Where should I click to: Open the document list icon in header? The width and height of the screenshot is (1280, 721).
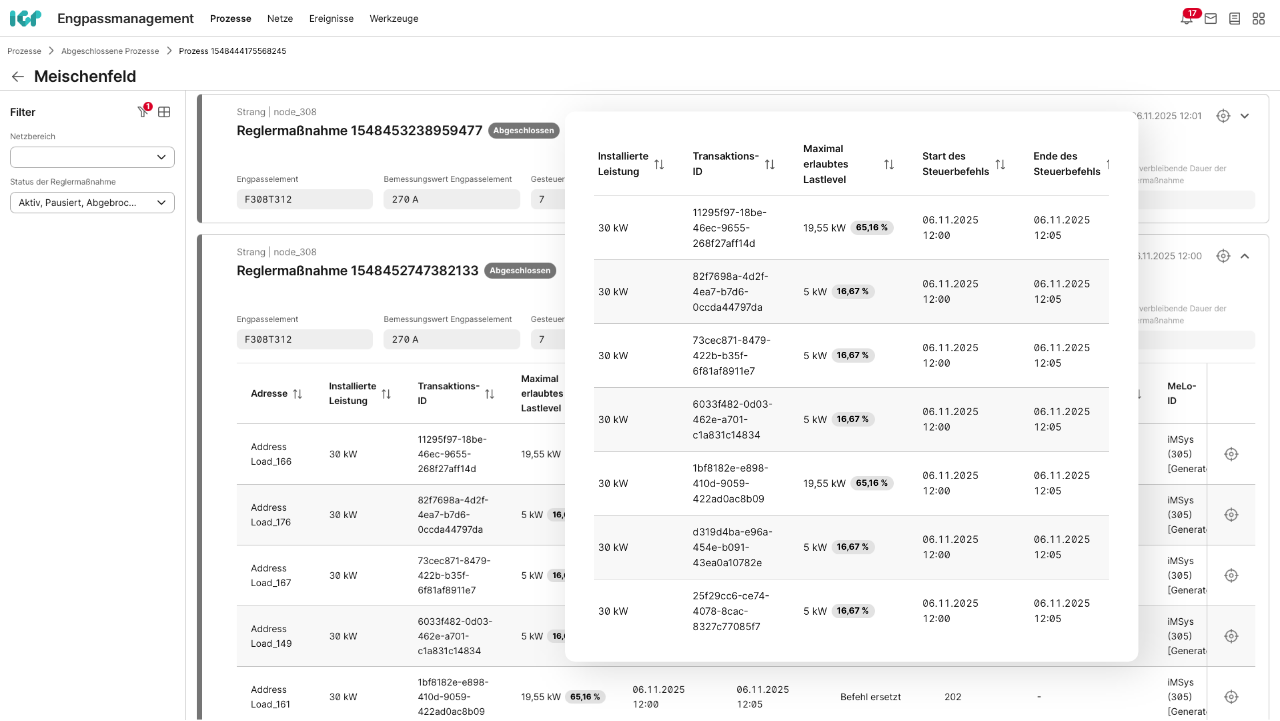(x=1235, y=19)
